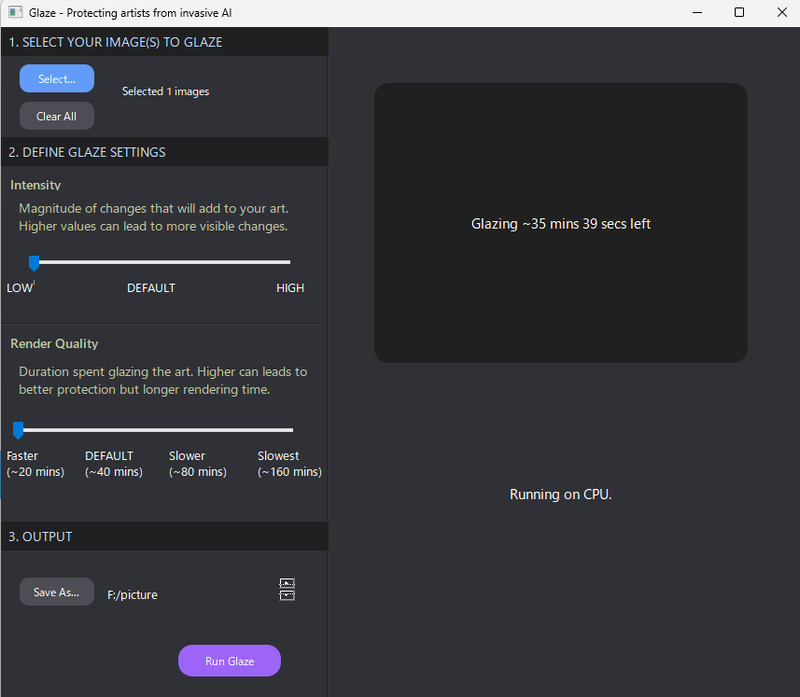Click the '2. DEFINE GLAZE SETTINGS' header

click(87, 153)
